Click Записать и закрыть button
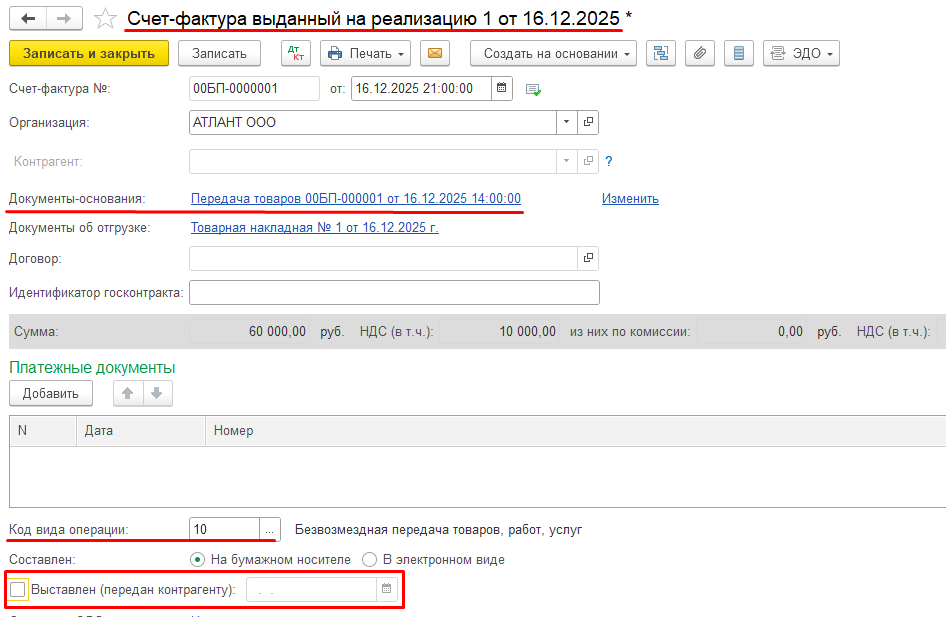 (88, 53)
